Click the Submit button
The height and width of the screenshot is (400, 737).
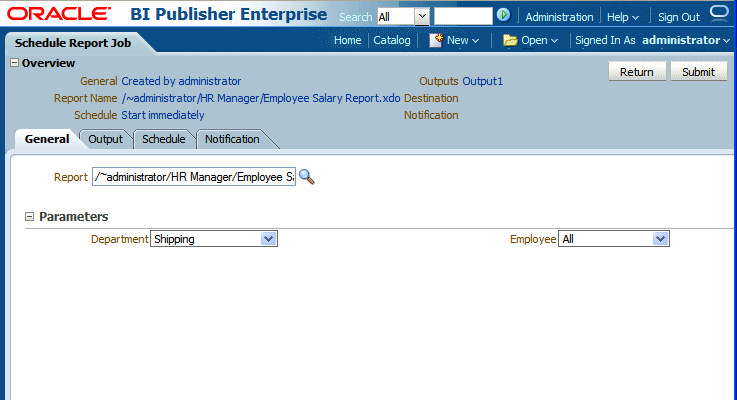698,72
